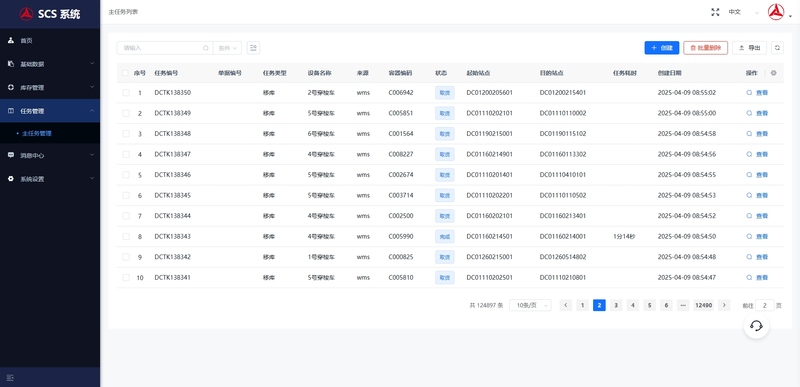Go to page 6
Screen dimensions: 800x387
[666, 305]
